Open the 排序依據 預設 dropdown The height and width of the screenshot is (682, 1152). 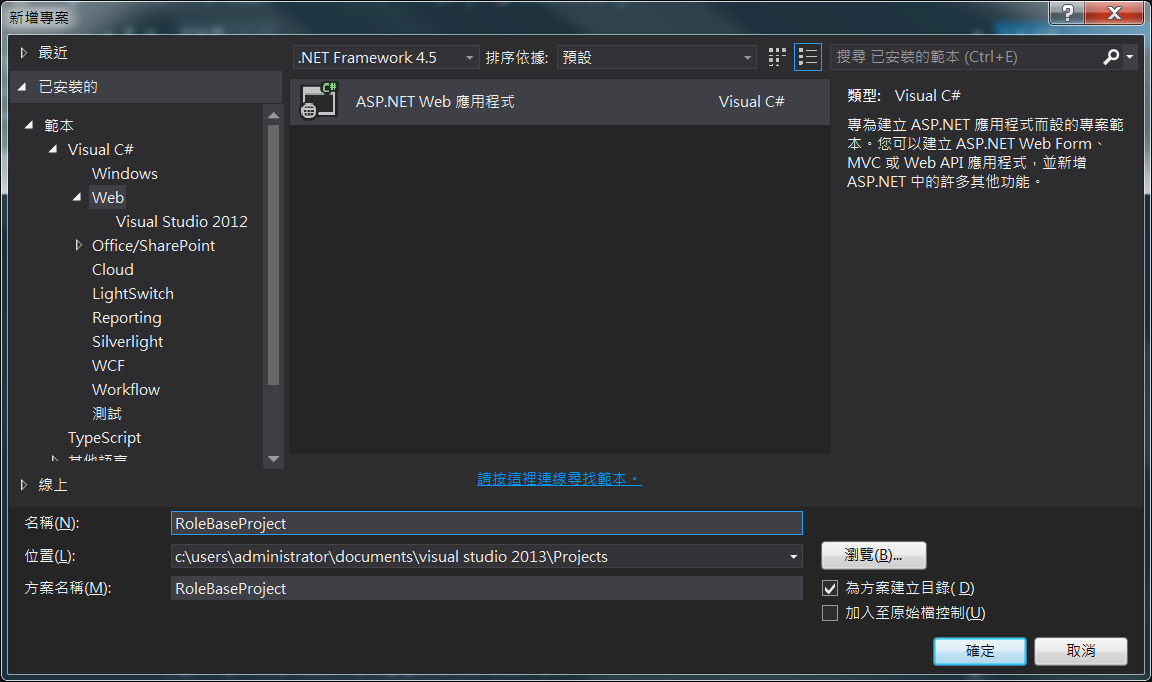(x=657, y=57)
